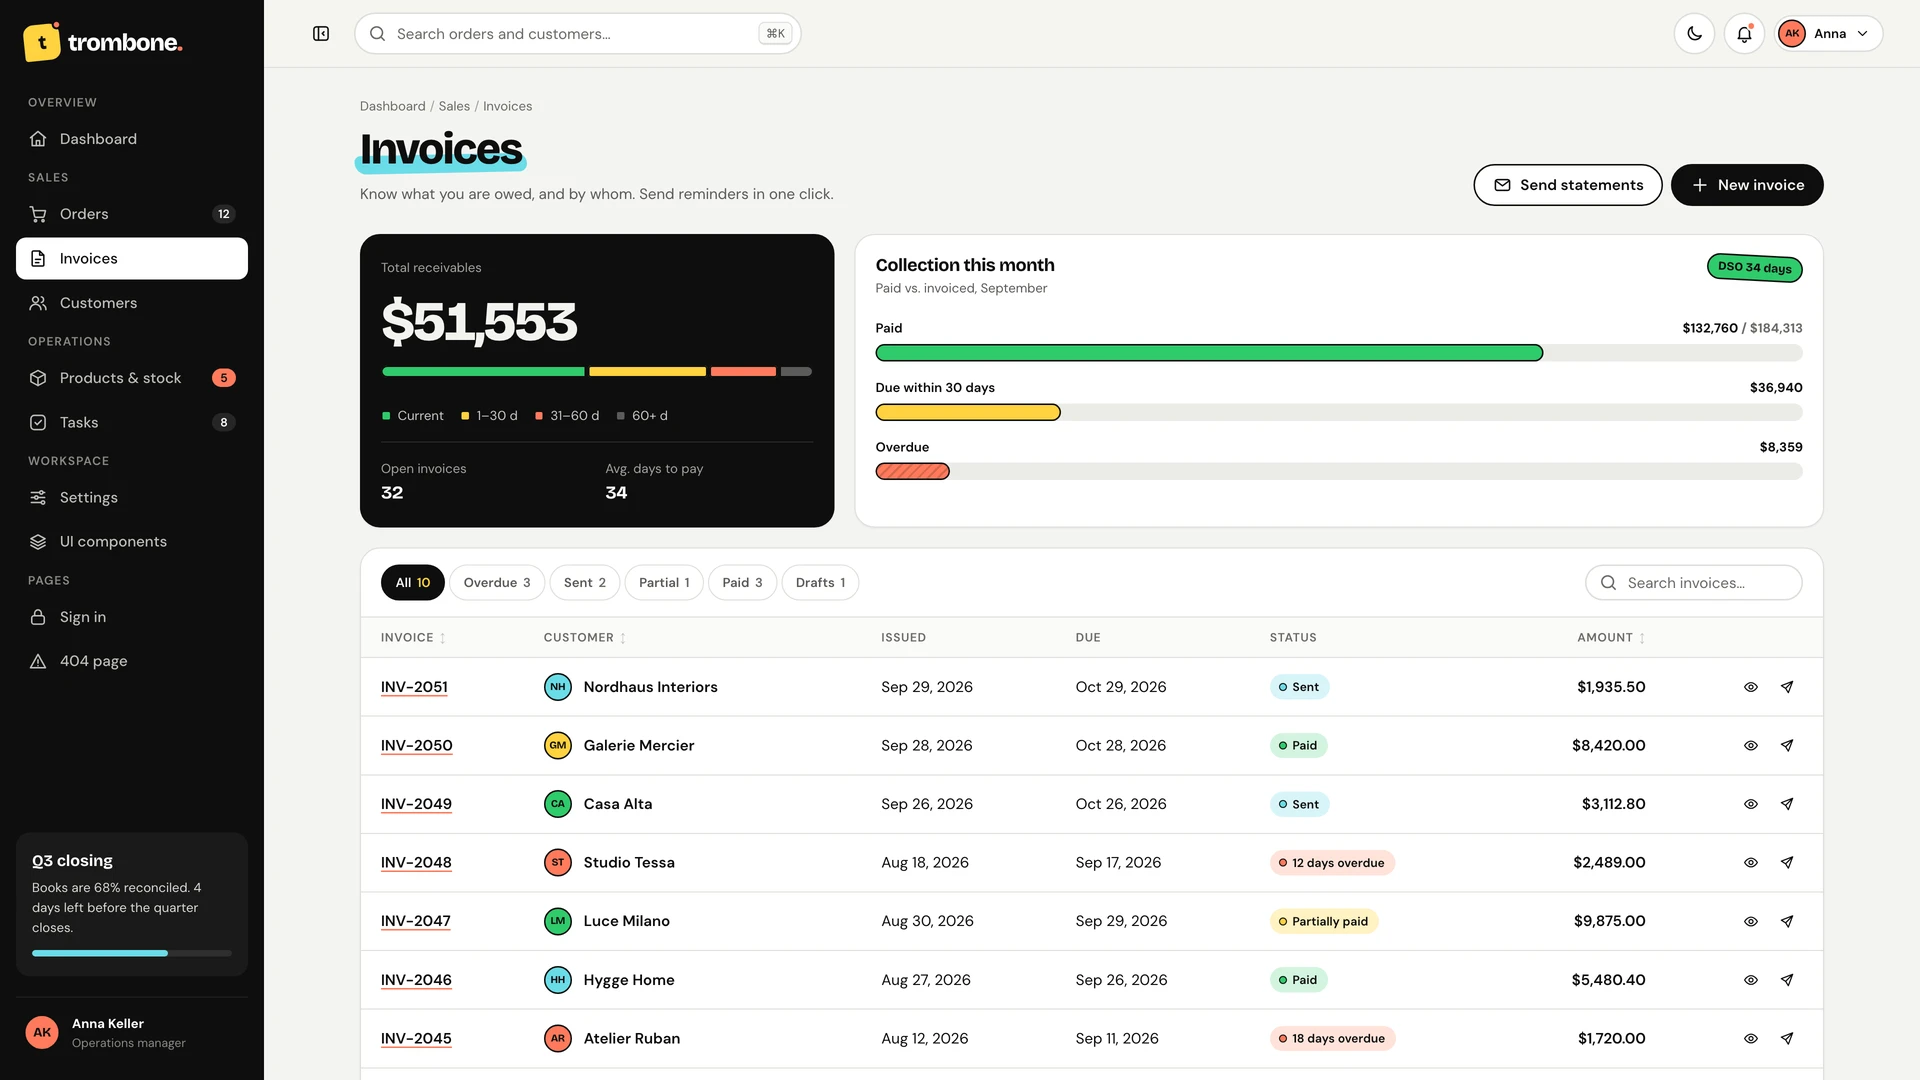Open Products & stock in sidebar
Image resolution: width=1920 pixels, height=1080 pixels.
click(132, 378)
